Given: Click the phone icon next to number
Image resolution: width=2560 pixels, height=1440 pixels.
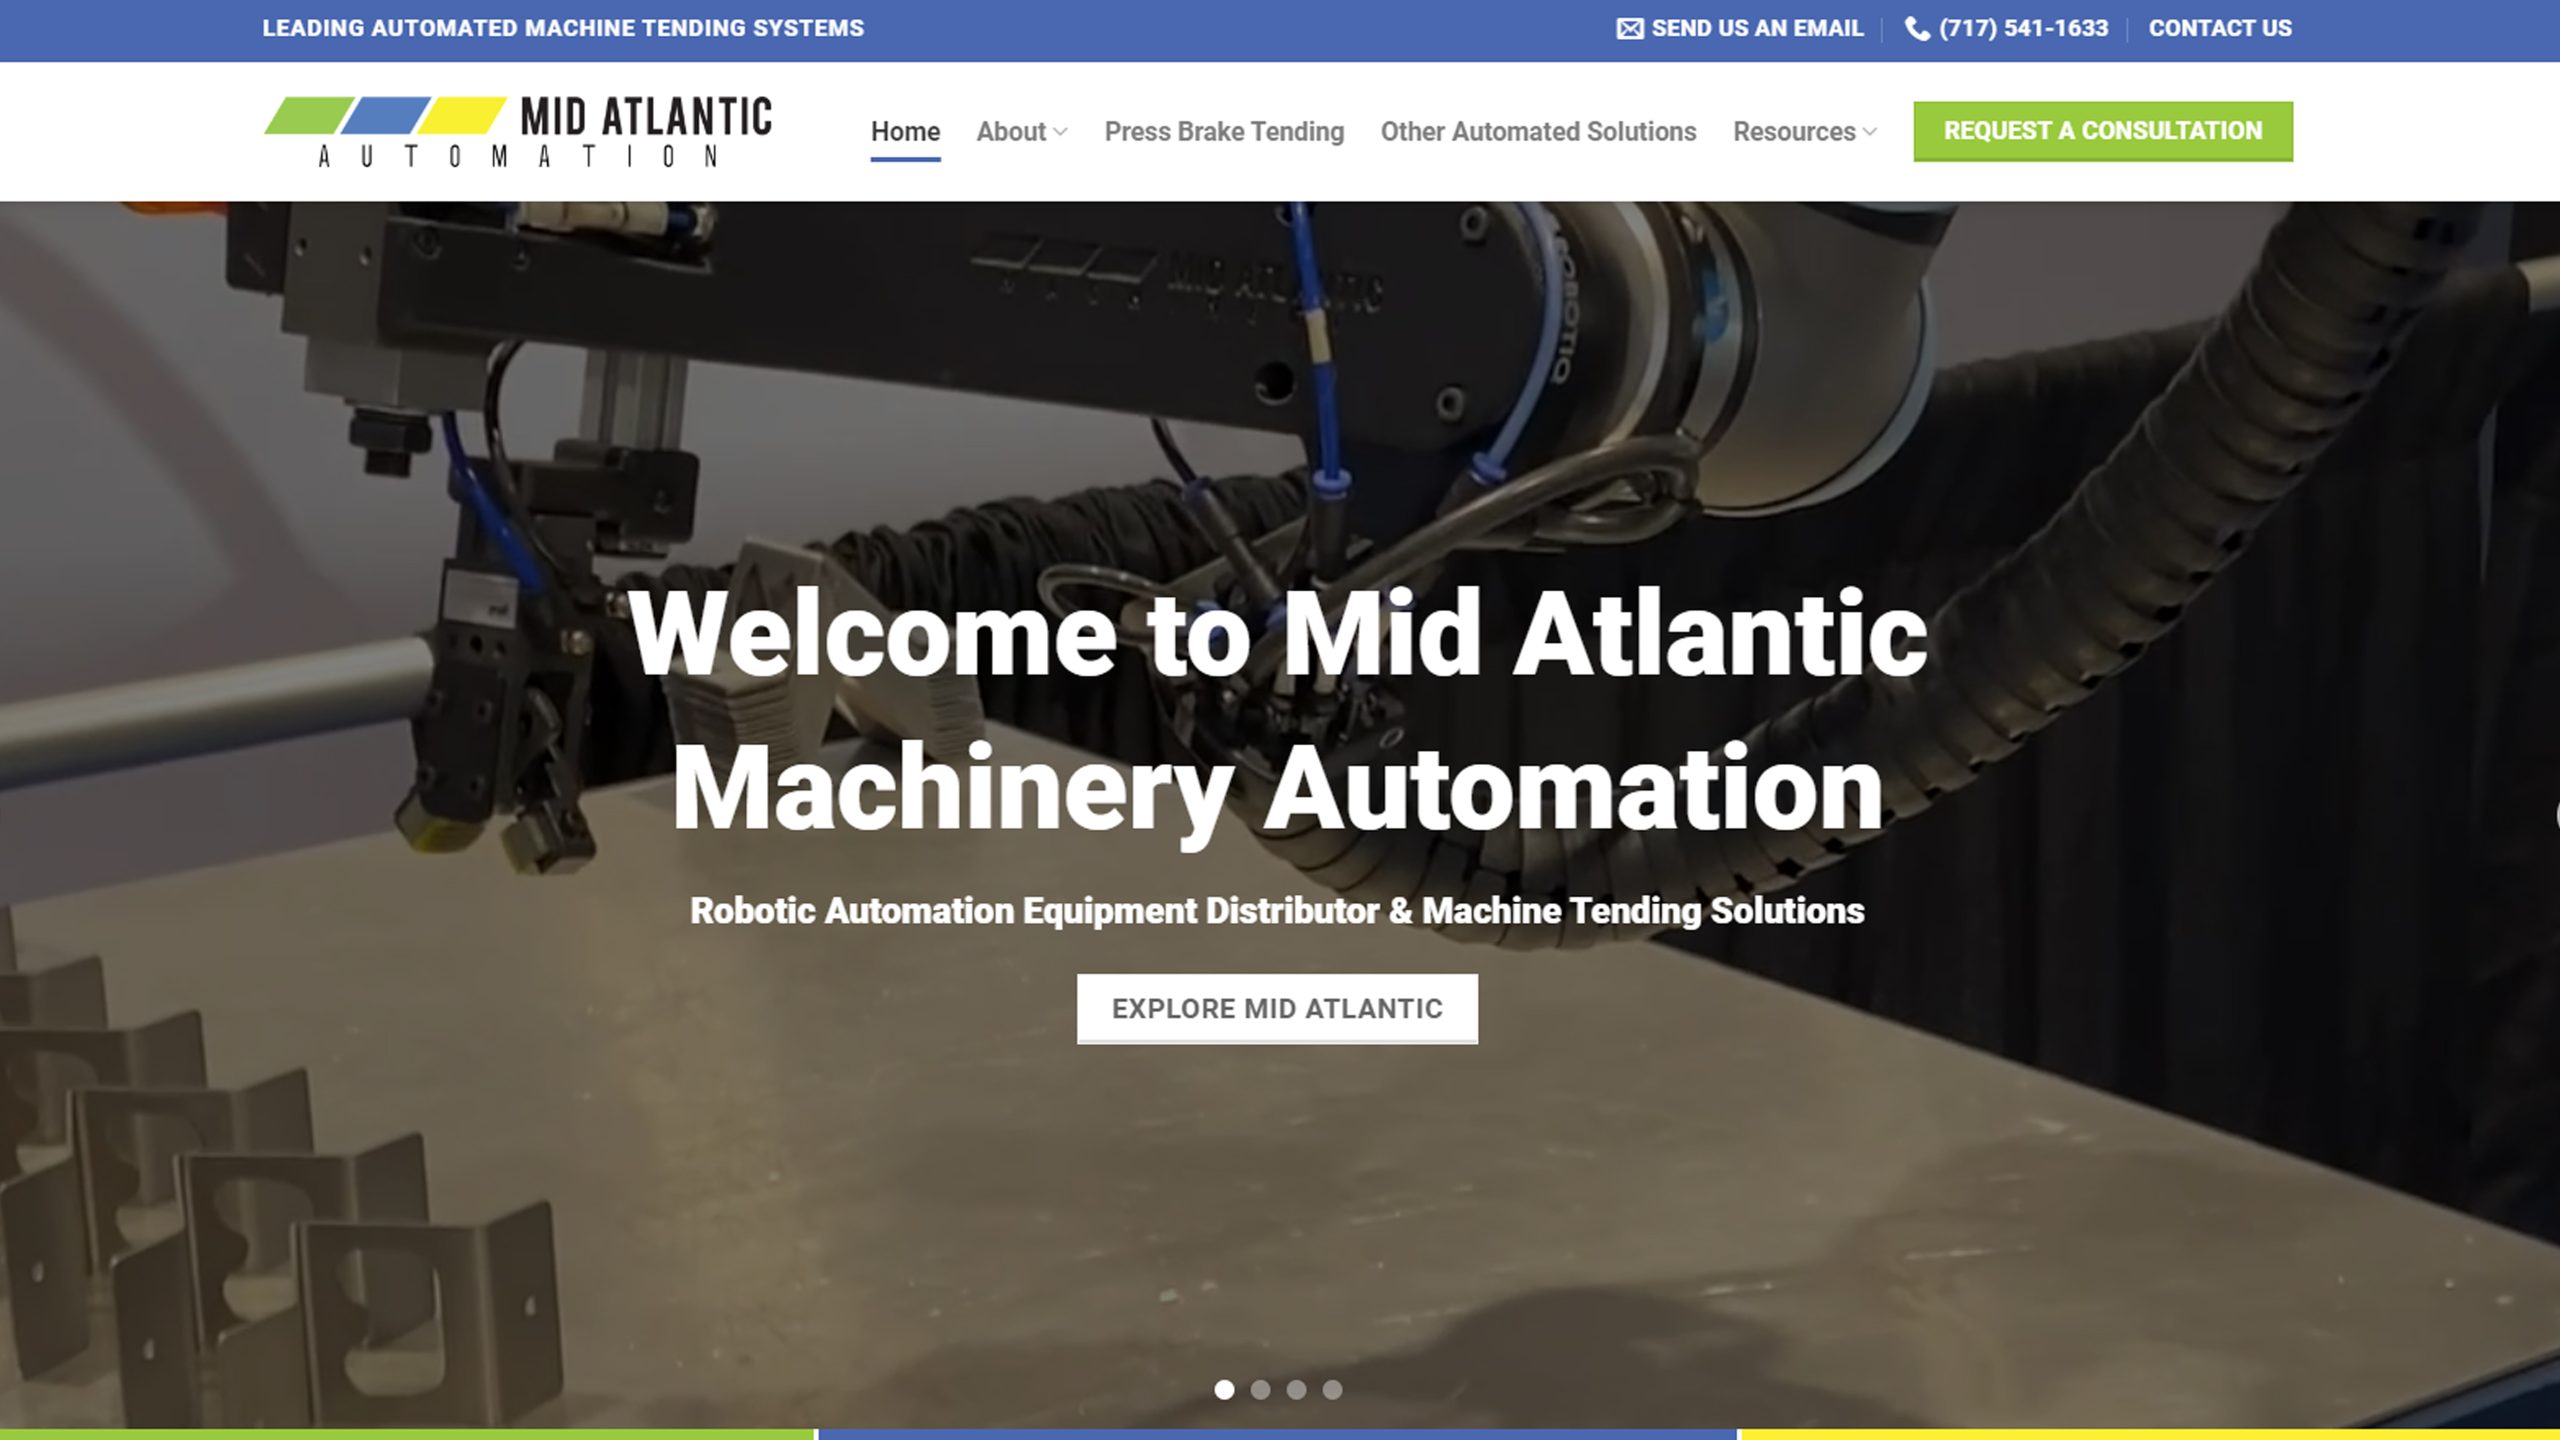Looking at the screenshot, I should point(1916,26).
